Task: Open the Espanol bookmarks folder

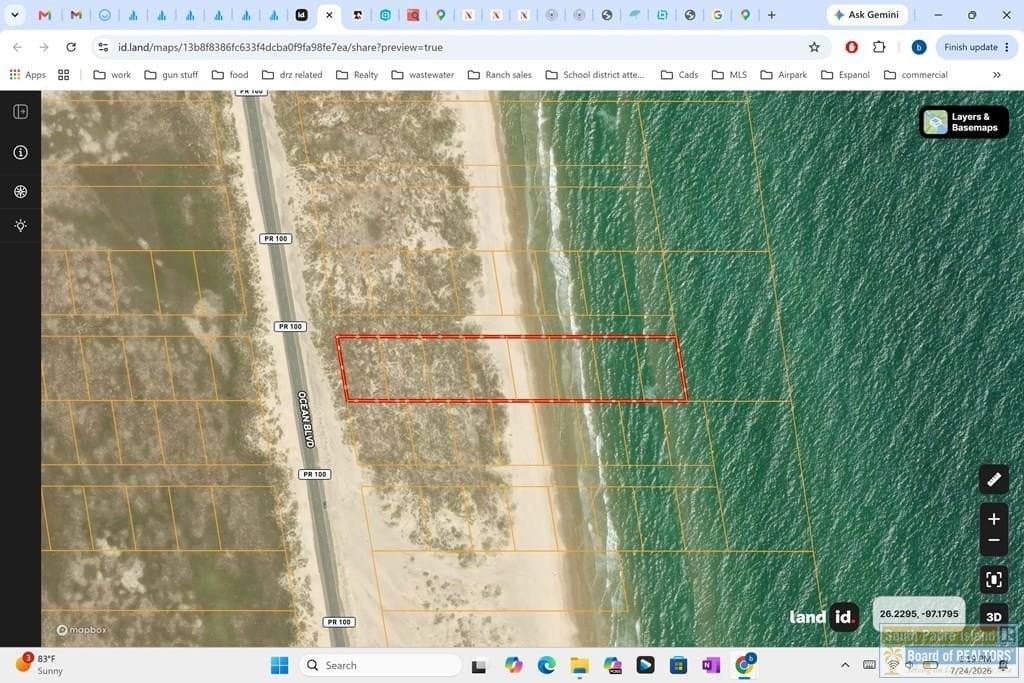Action: coord(845,74)
